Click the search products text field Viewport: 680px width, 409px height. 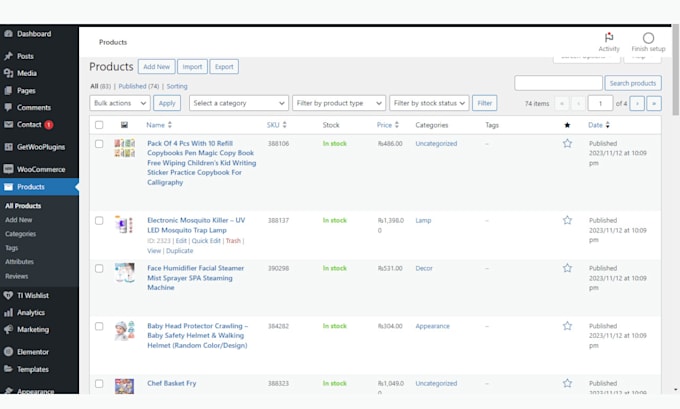[558, 83]
